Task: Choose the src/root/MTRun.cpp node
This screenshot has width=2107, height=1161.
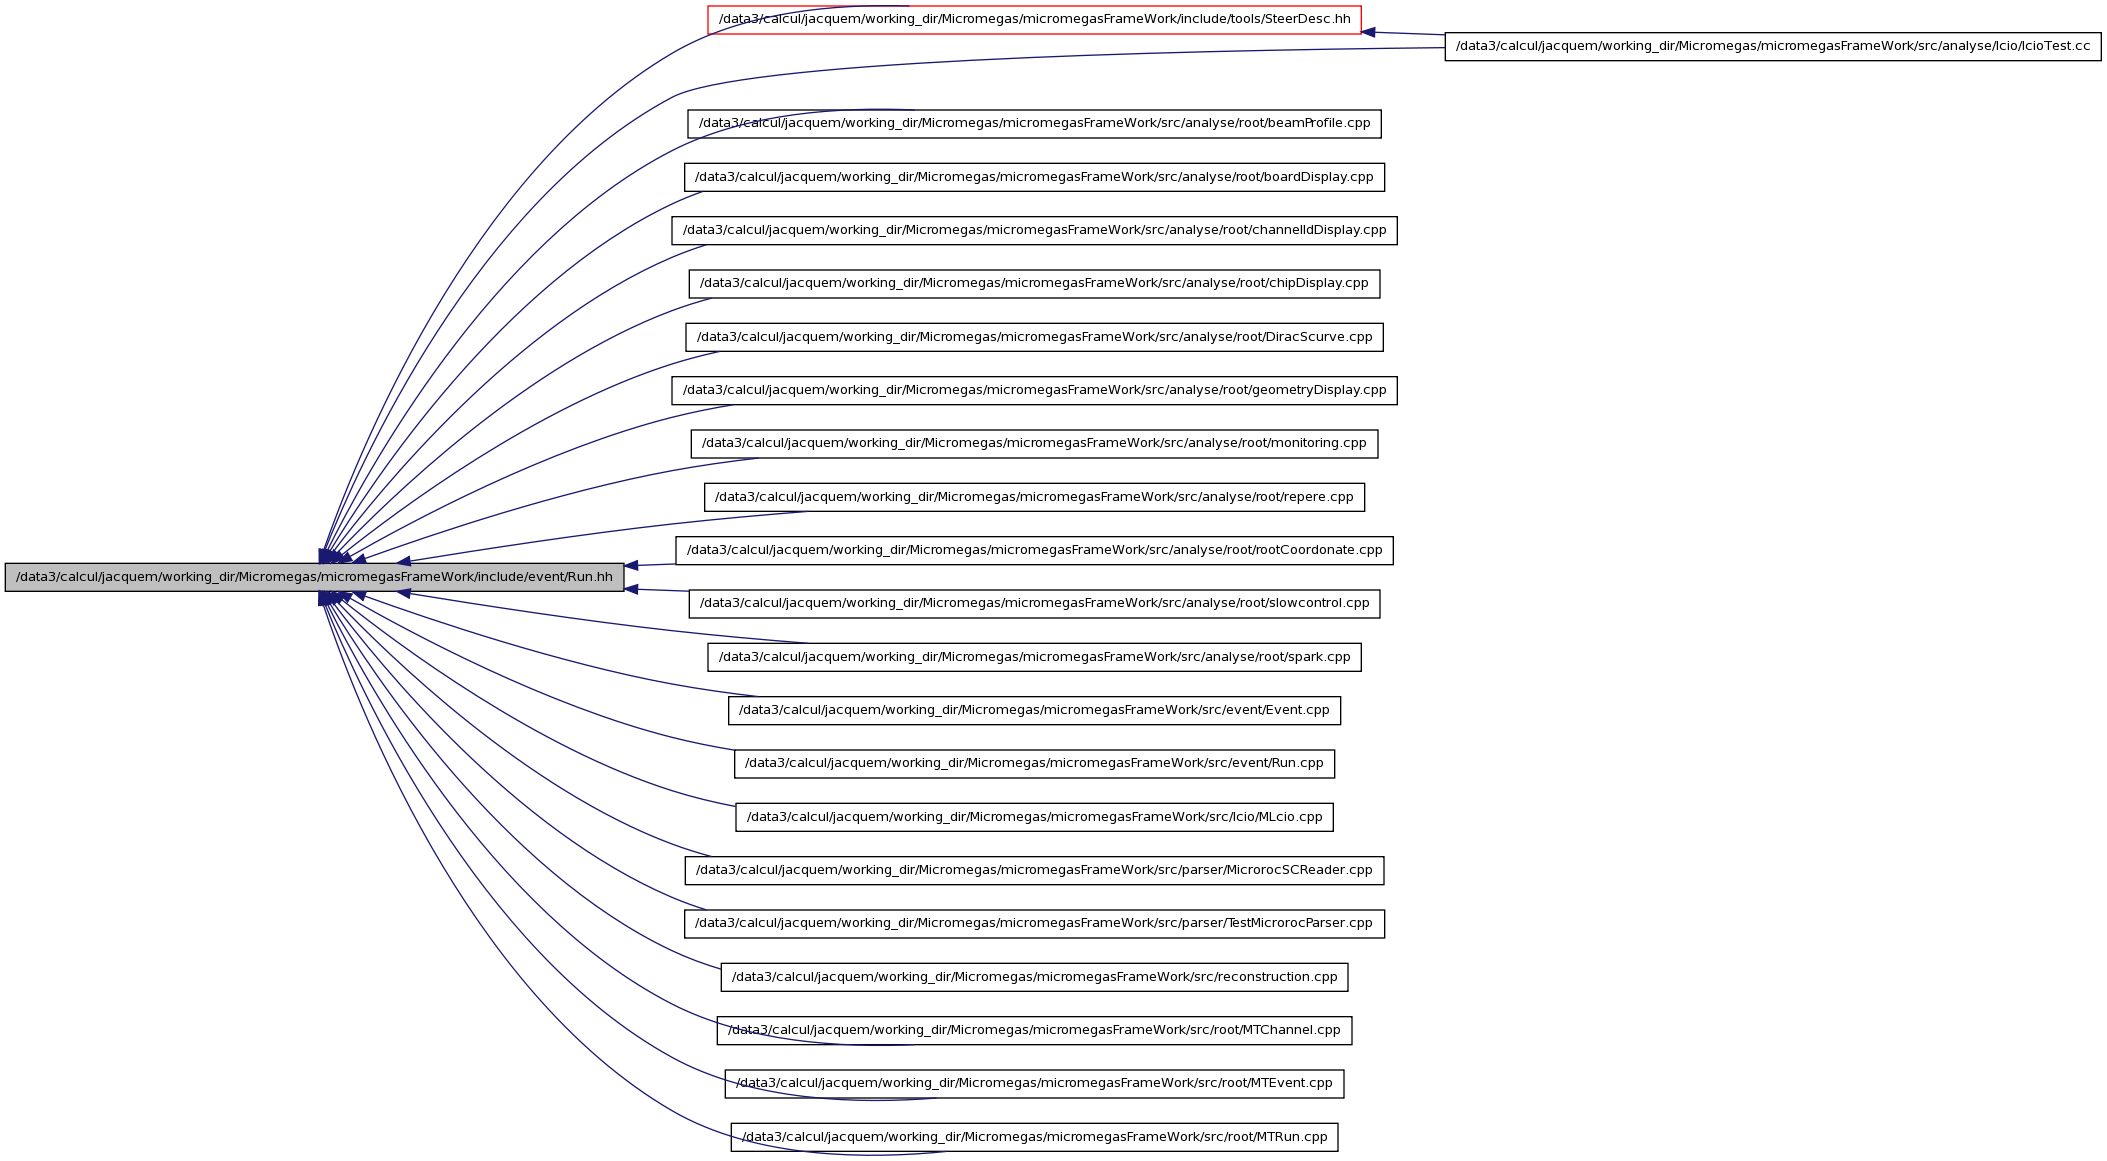Action: pos(1034,1137)
